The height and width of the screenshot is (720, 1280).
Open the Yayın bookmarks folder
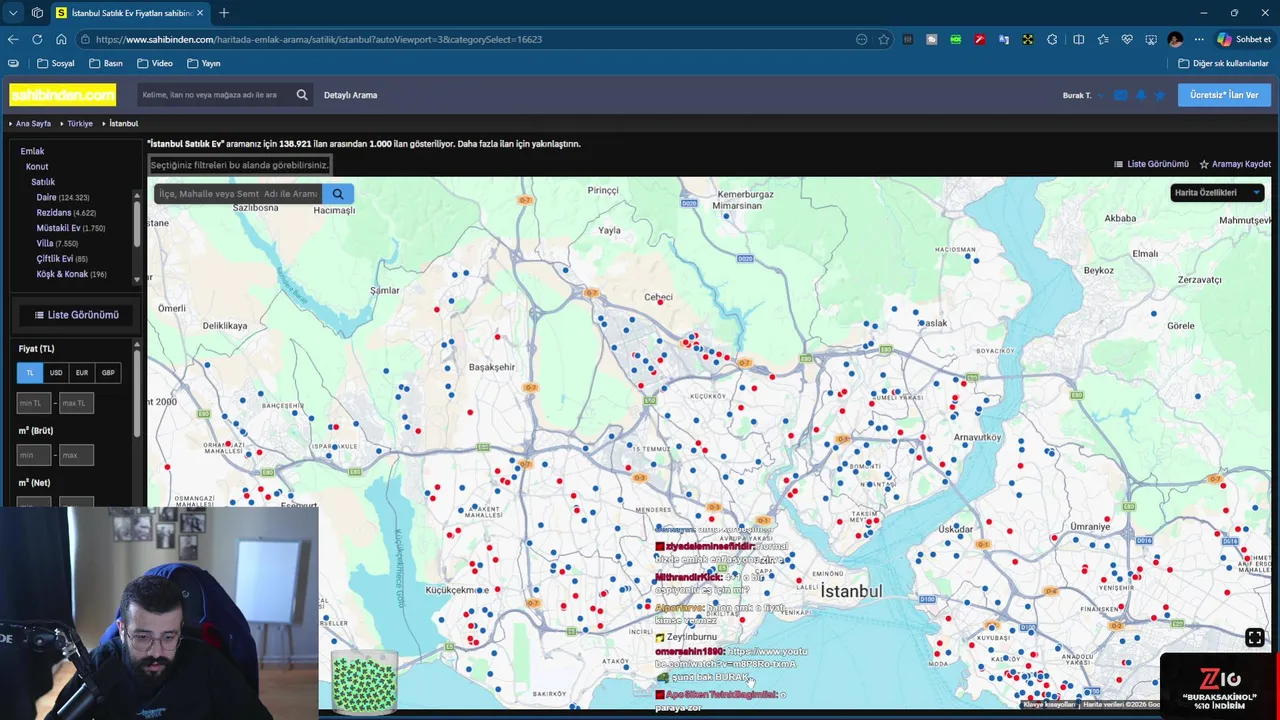click(x=204, y=63)
